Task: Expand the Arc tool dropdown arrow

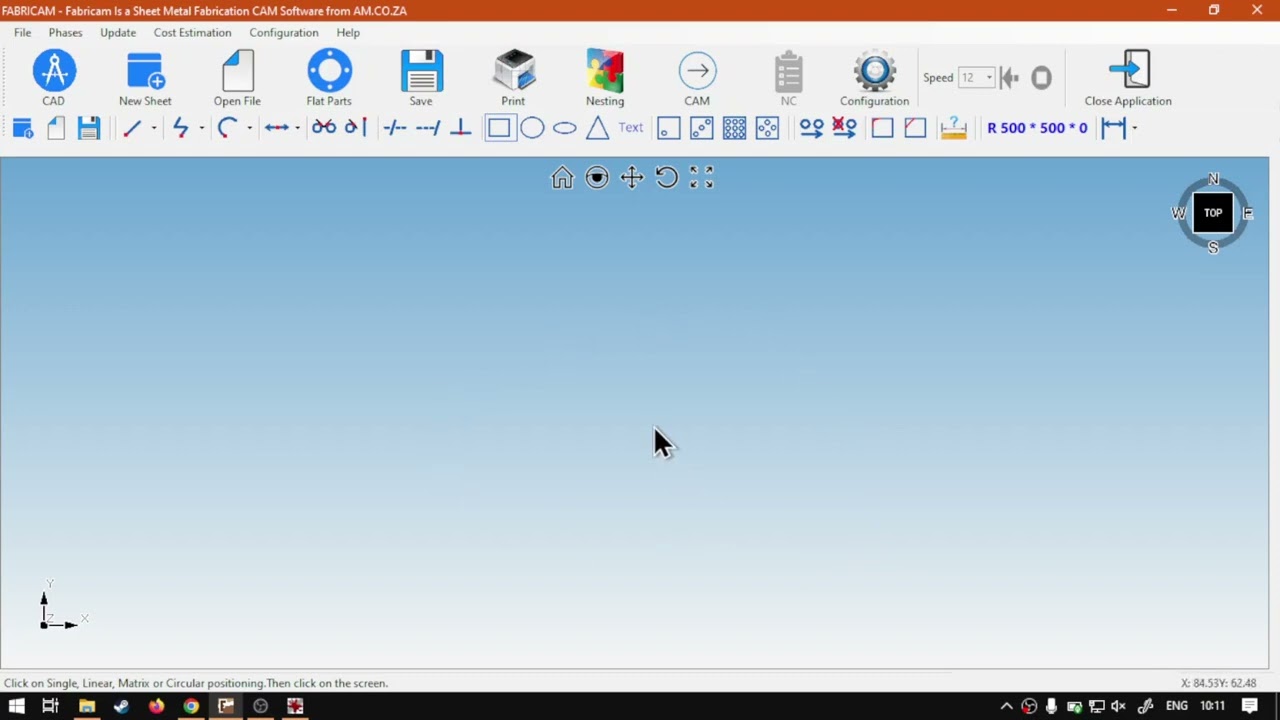Action: tap(249, 128)
